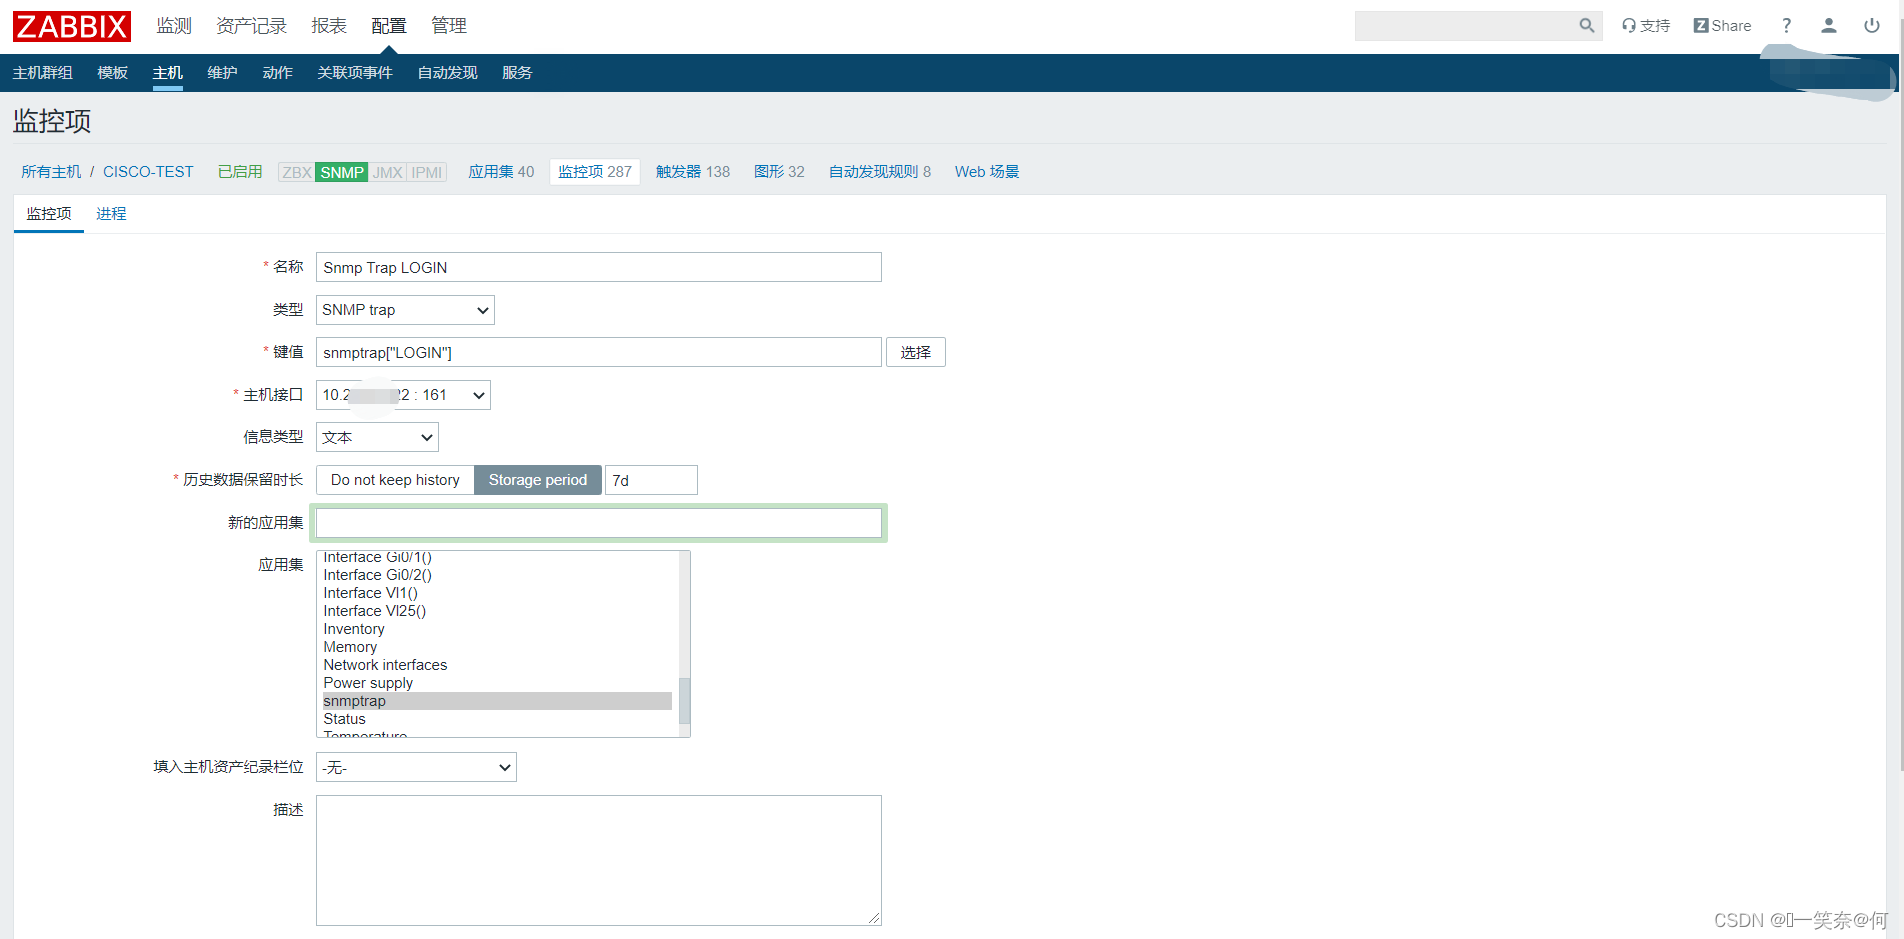Click the IPMI availability badge

pyautogui.click(x=427, y=172)
